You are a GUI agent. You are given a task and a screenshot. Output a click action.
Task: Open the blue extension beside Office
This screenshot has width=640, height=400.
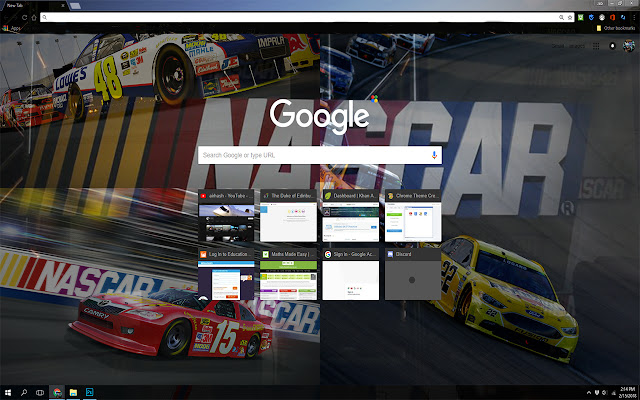tap(623, 18)
